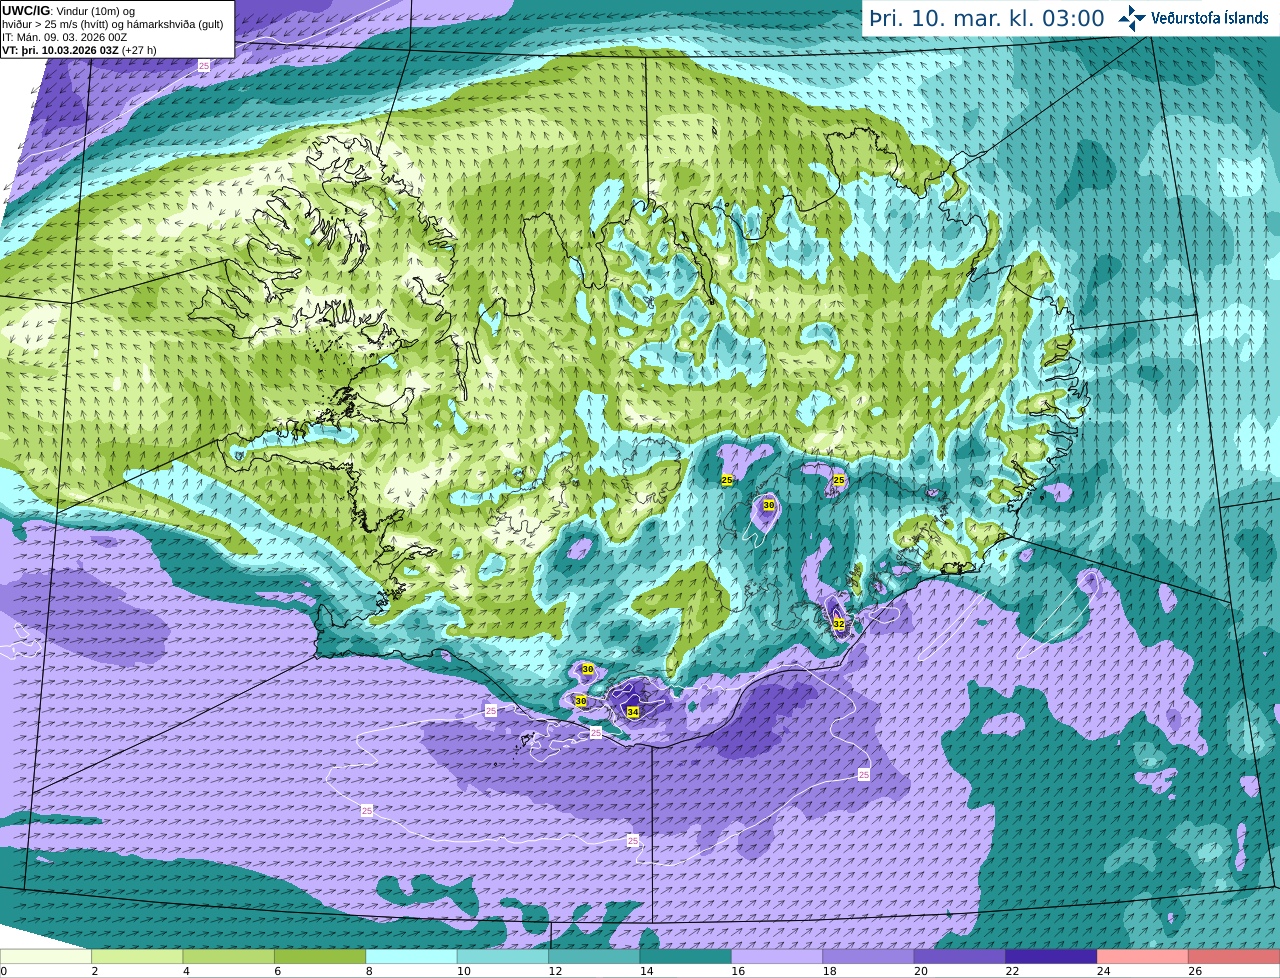This screenshot has height=978, width=1280.
Task: Select the date header Þri. 10. mar. kl. 03:00
Action: (x=986, y=19)
